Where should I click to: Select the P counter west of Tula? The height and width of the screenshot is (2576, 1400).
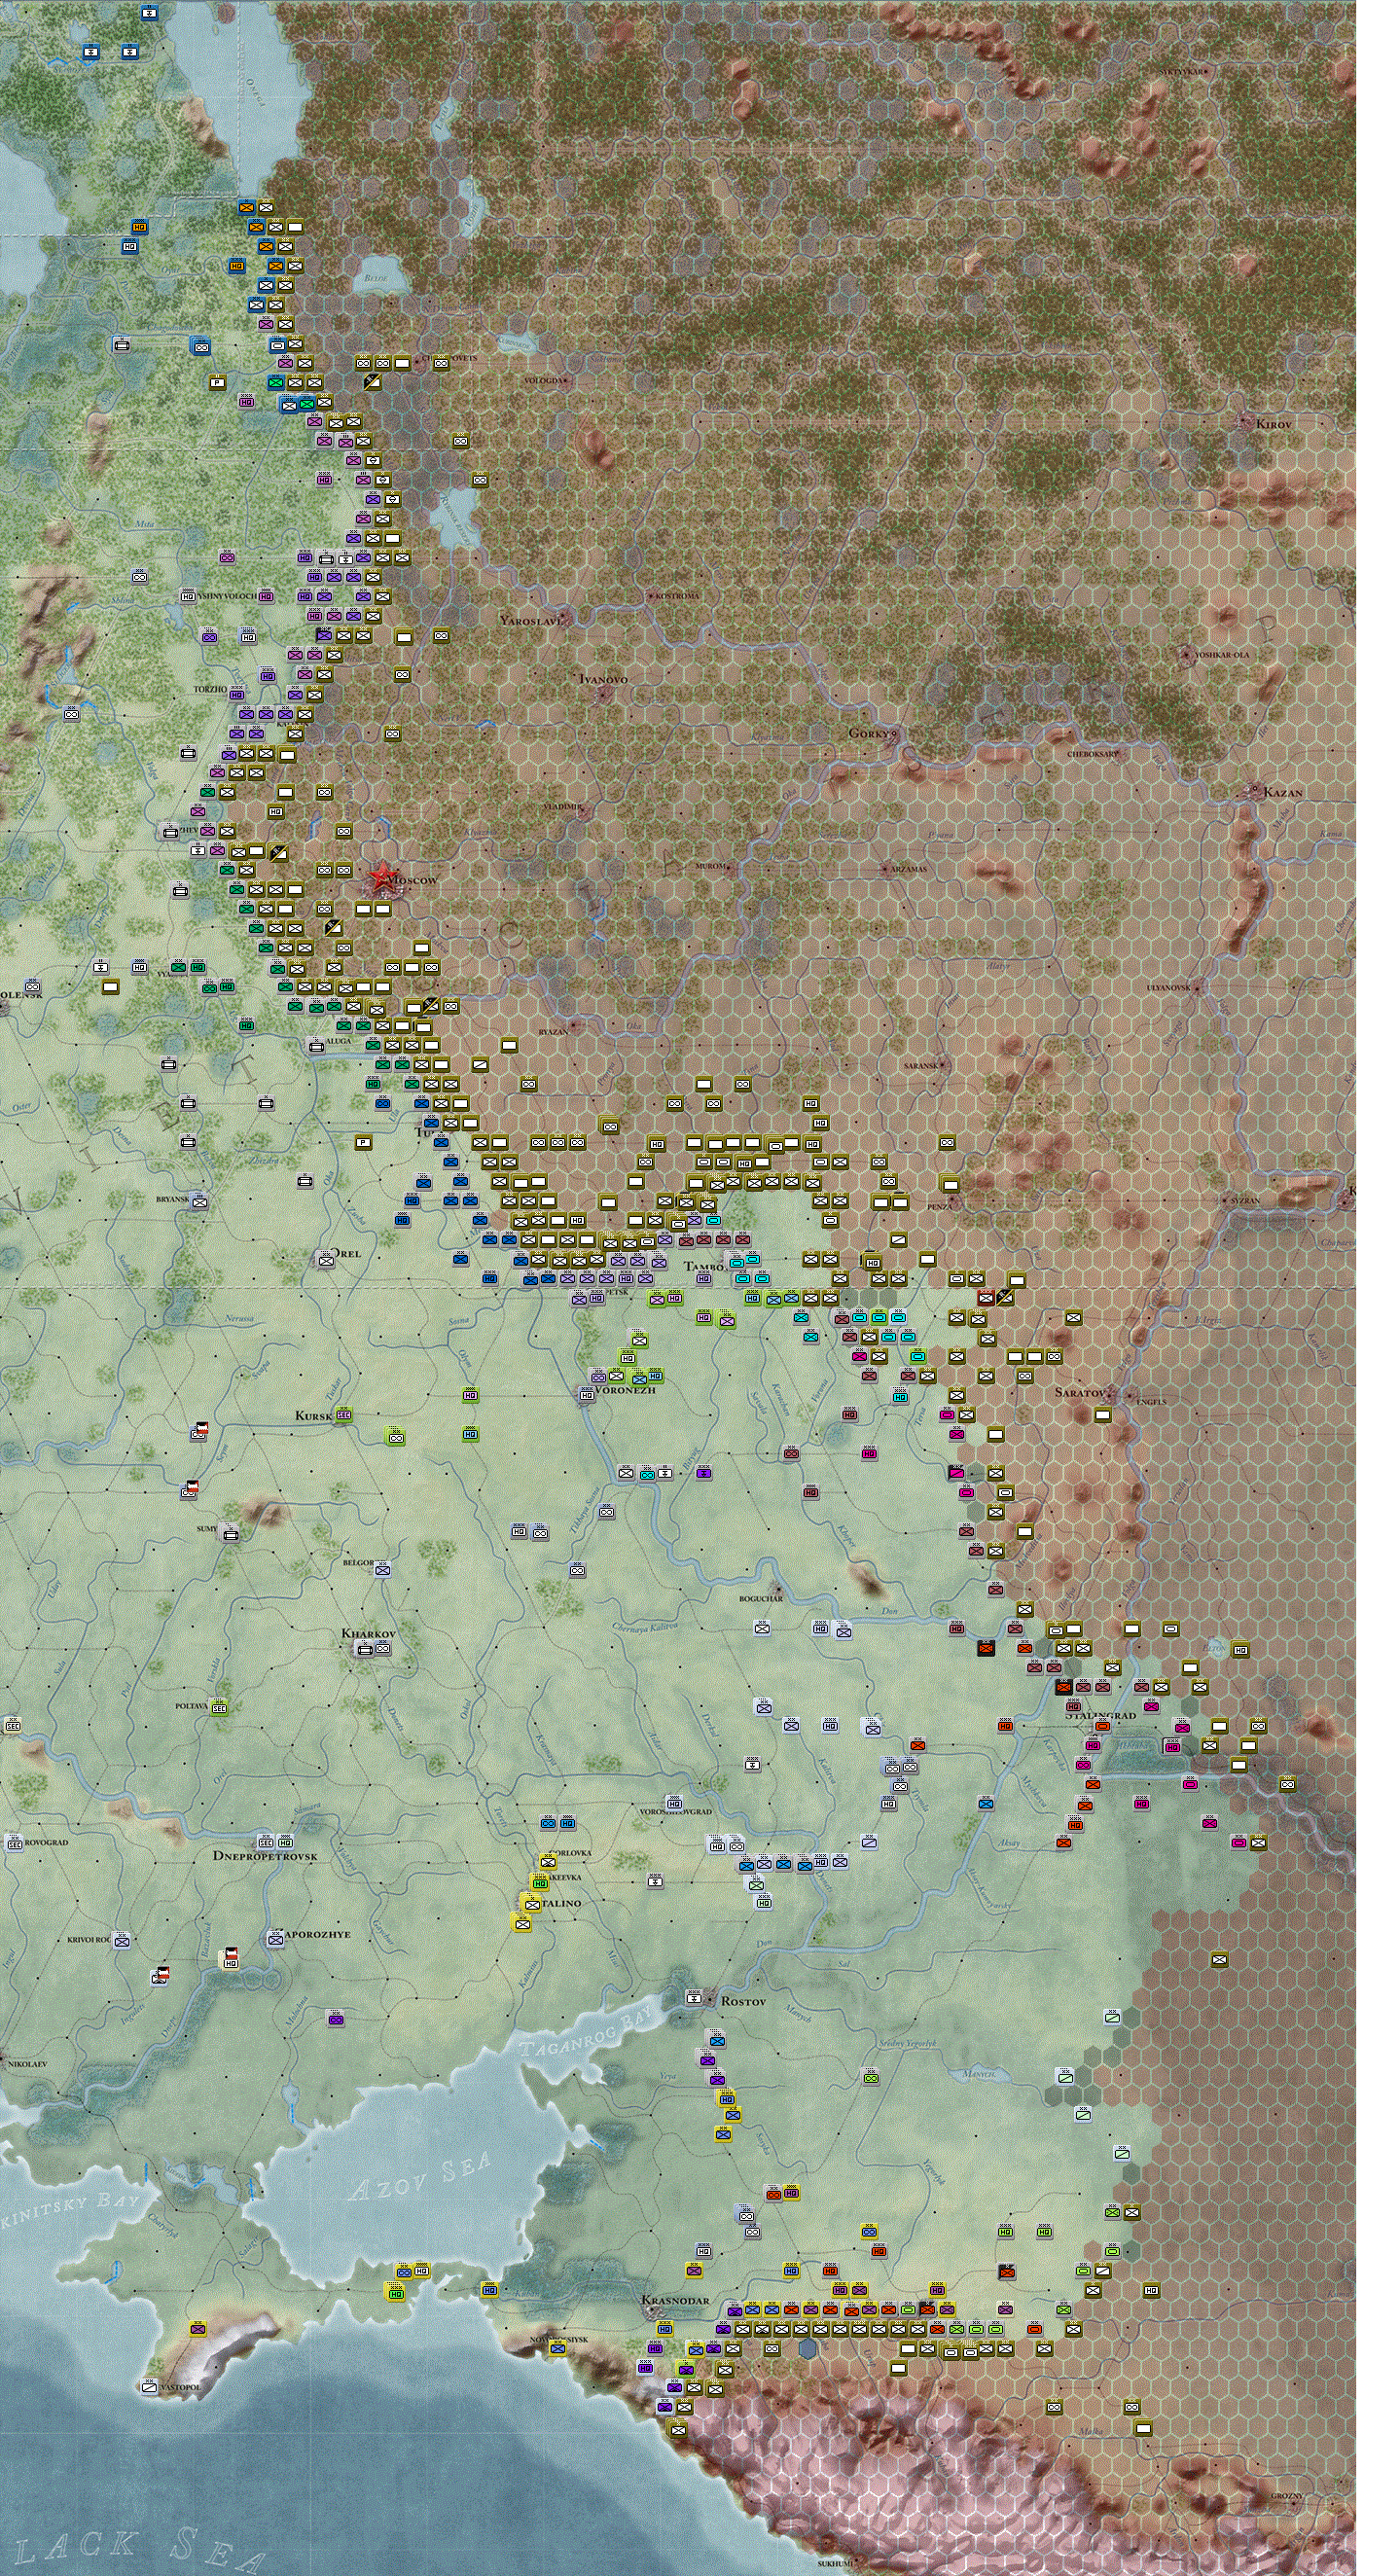pos(364,1142)
